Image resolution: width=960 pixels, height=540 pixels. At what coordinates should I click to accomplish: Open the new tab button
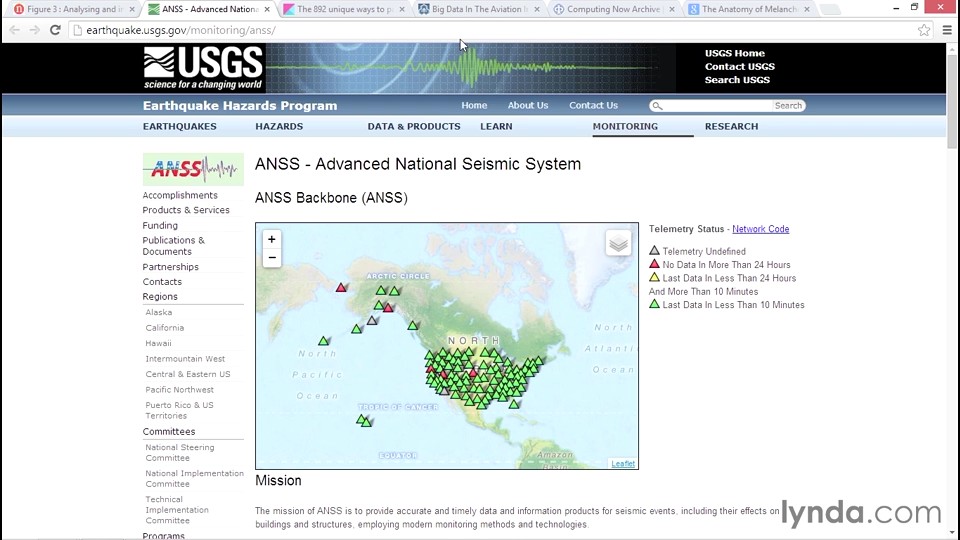point(830,9)
